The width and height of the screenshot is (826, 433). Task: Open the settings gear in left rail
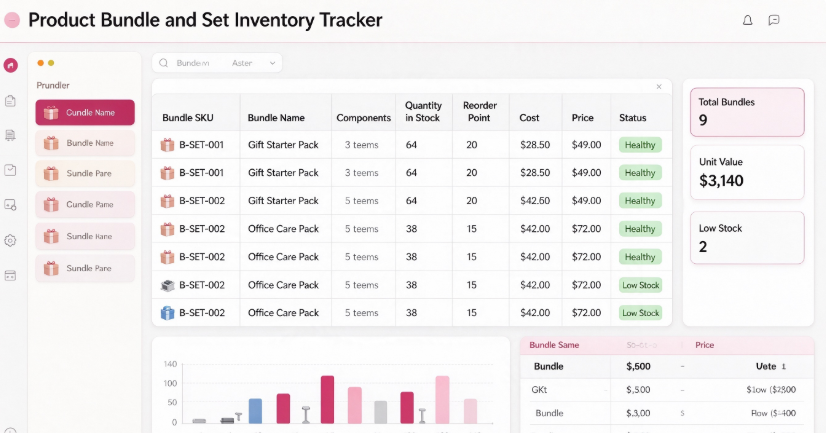(11, 241)
